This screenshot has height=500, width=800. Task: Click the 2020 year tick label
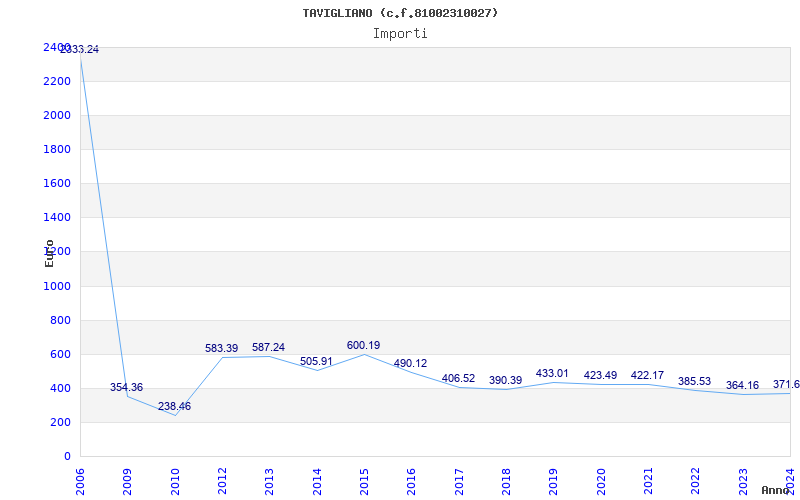coord(601,482)
